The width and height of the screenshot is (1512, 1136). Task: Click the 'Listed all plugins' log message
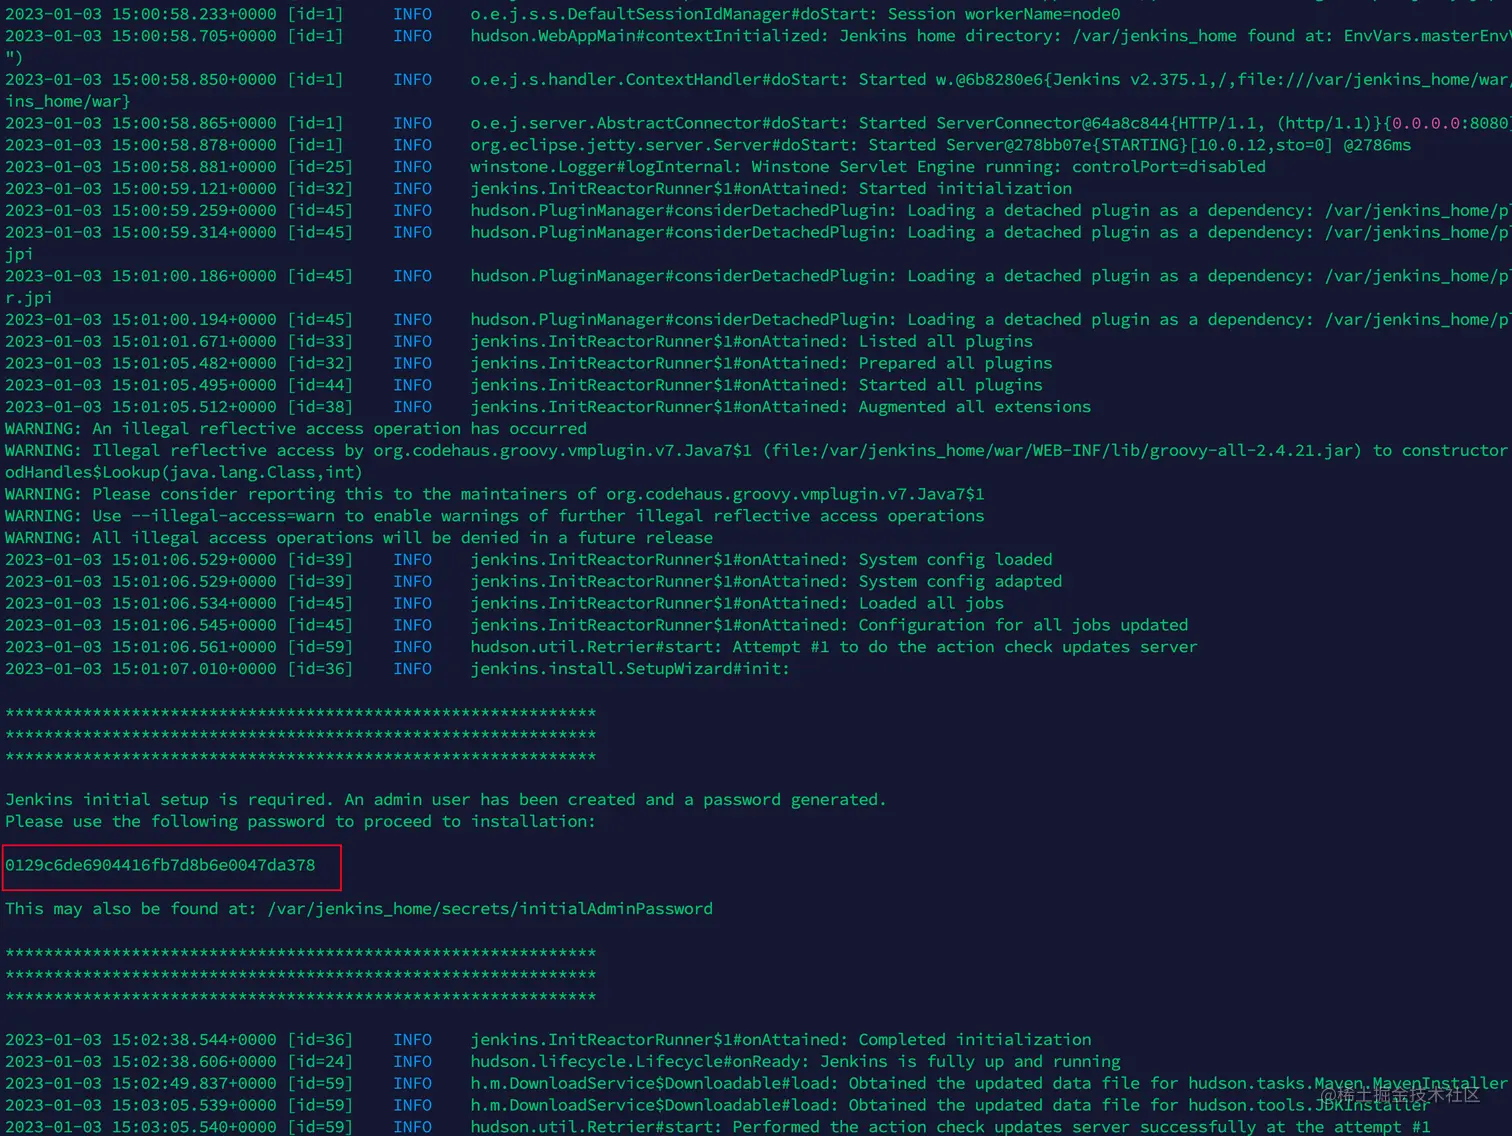tap(946, 342)
